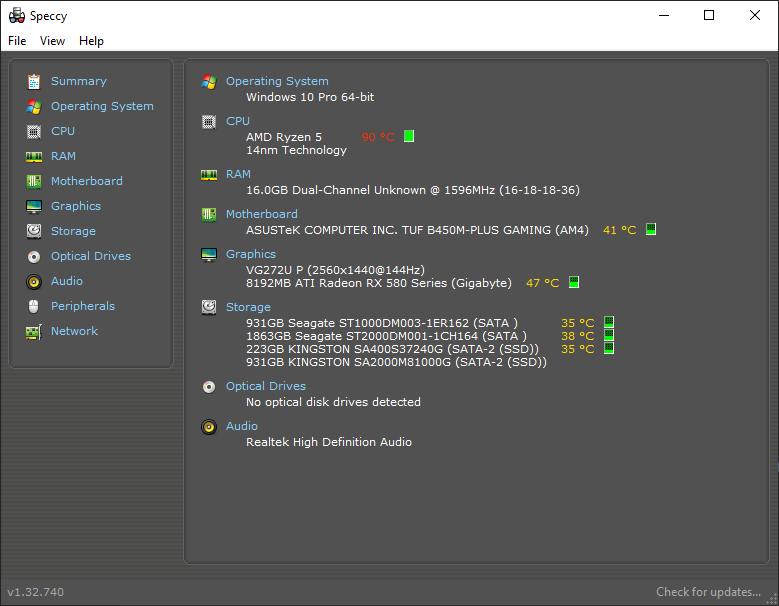
Task: Click the Peripherals mouse icon in sidebar
Action: pos(34,306)
